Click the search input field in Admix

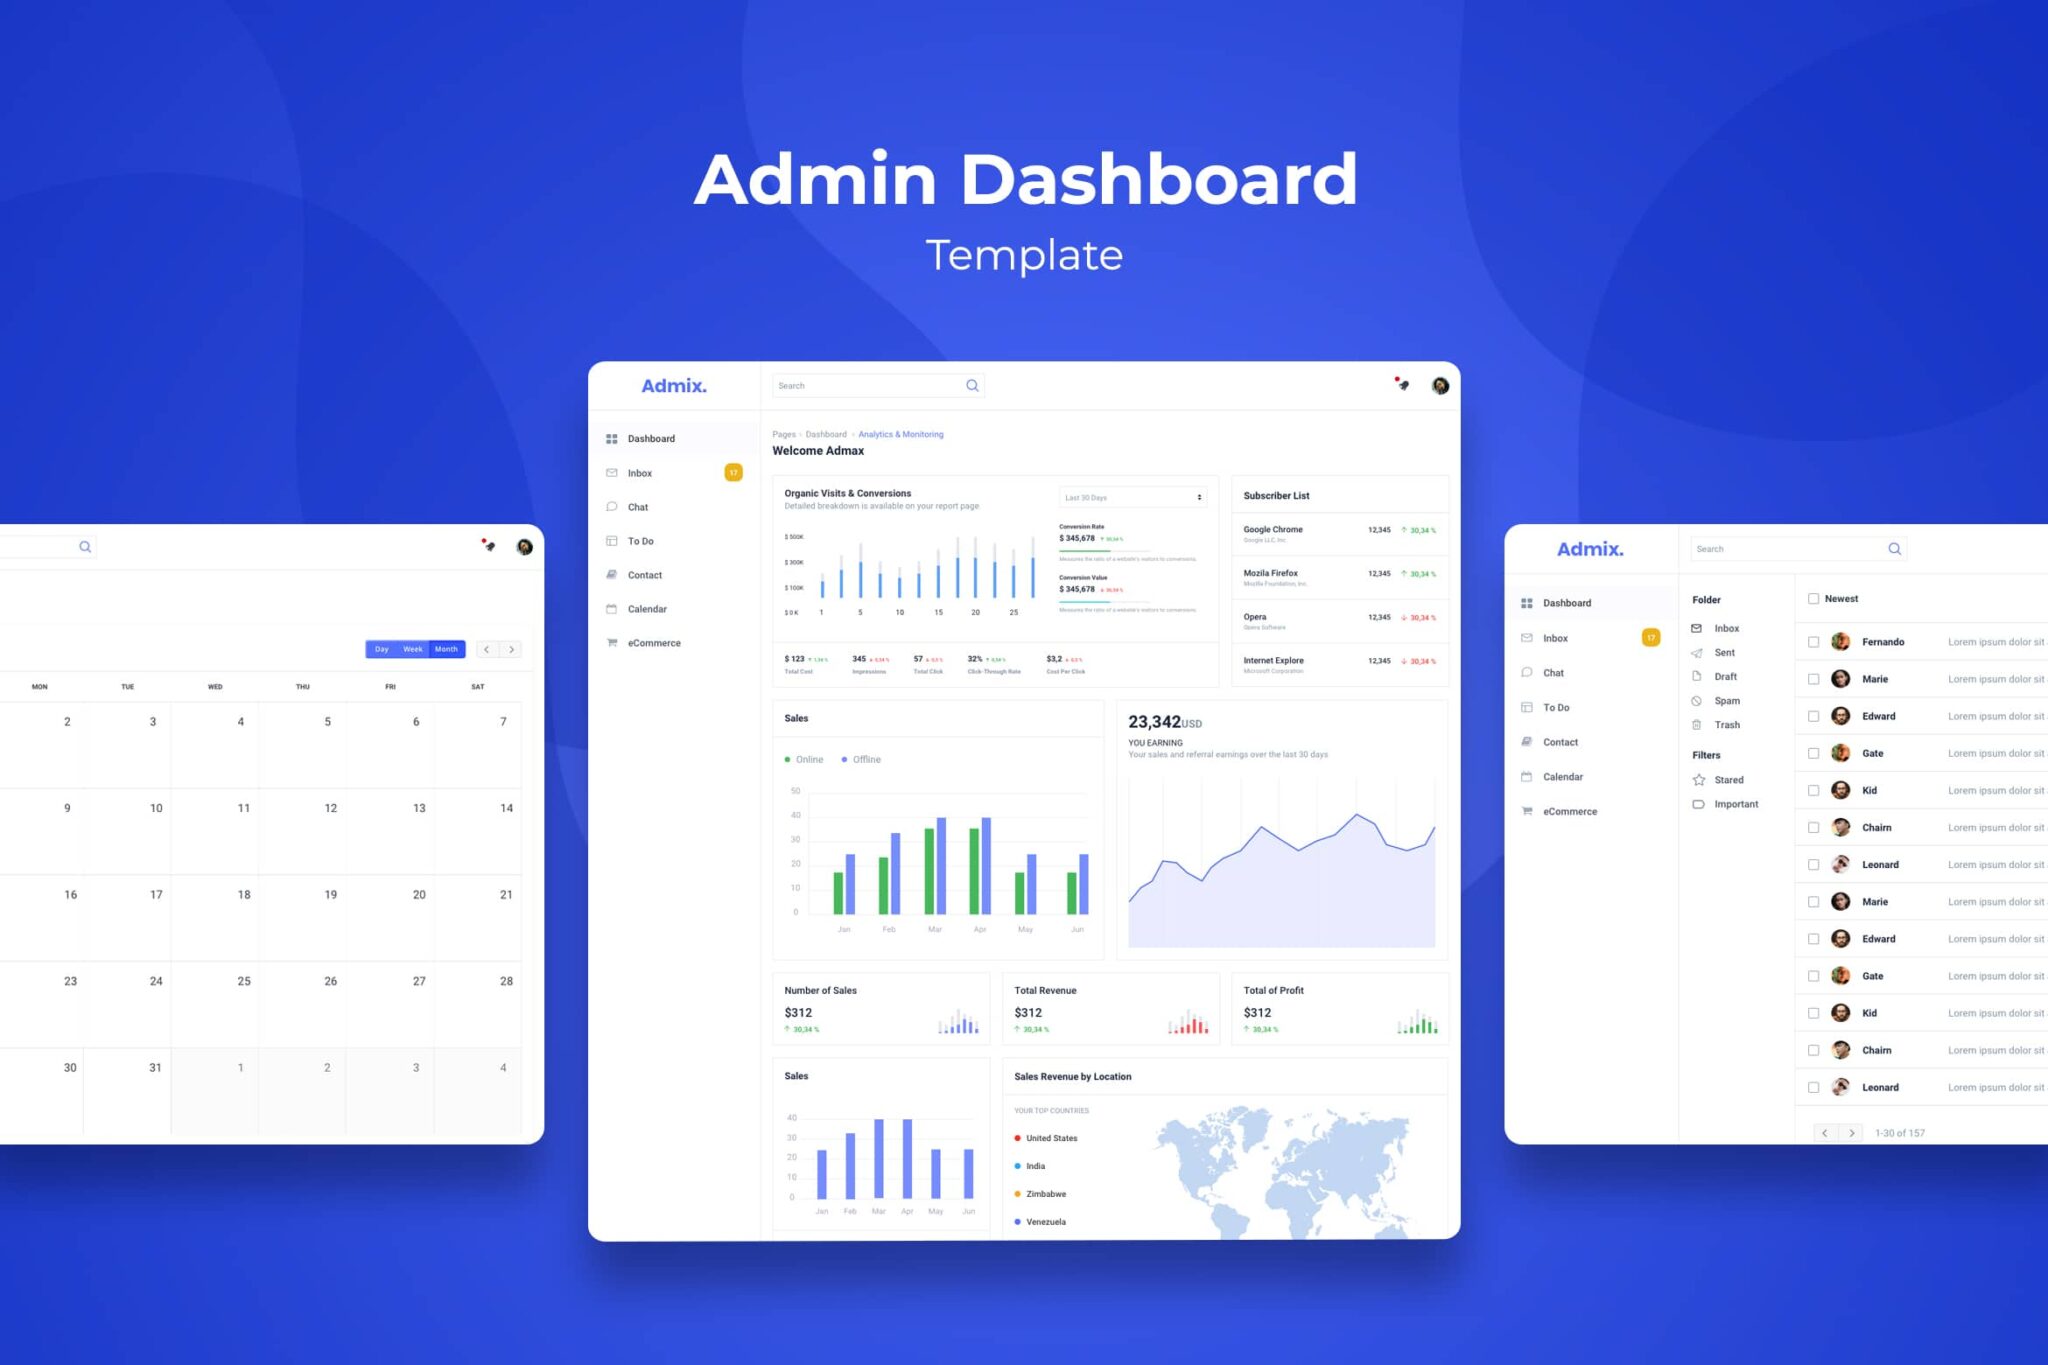coord(869,387)
